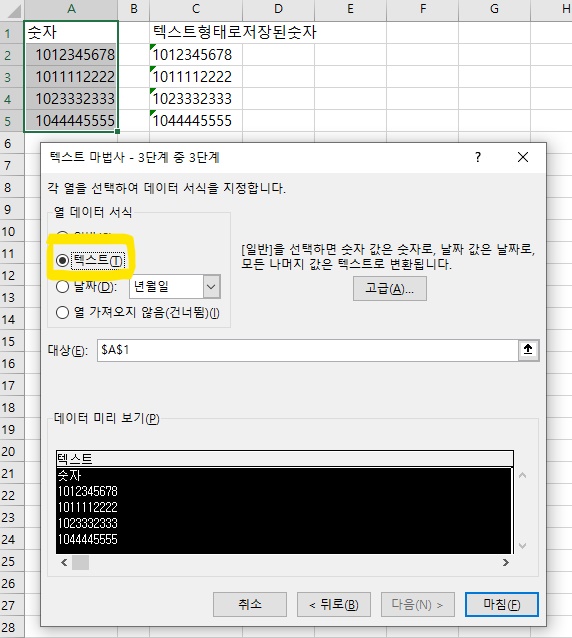
Task: Select column B header
Action: 134,9
